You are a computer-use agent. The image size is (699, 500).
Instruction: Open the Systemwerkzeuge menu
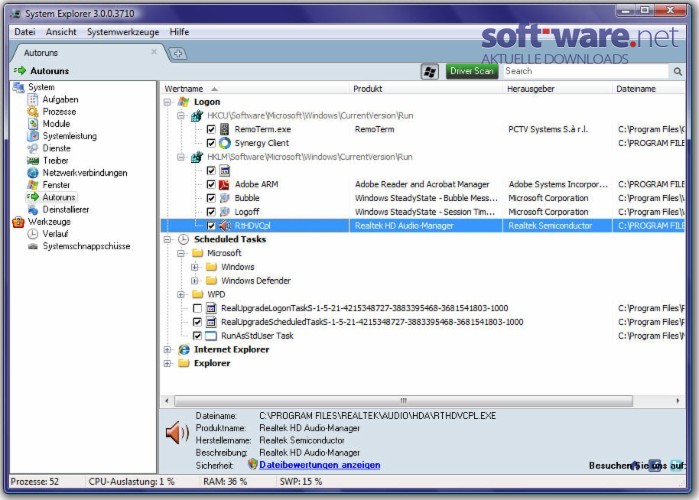[123, 32]
